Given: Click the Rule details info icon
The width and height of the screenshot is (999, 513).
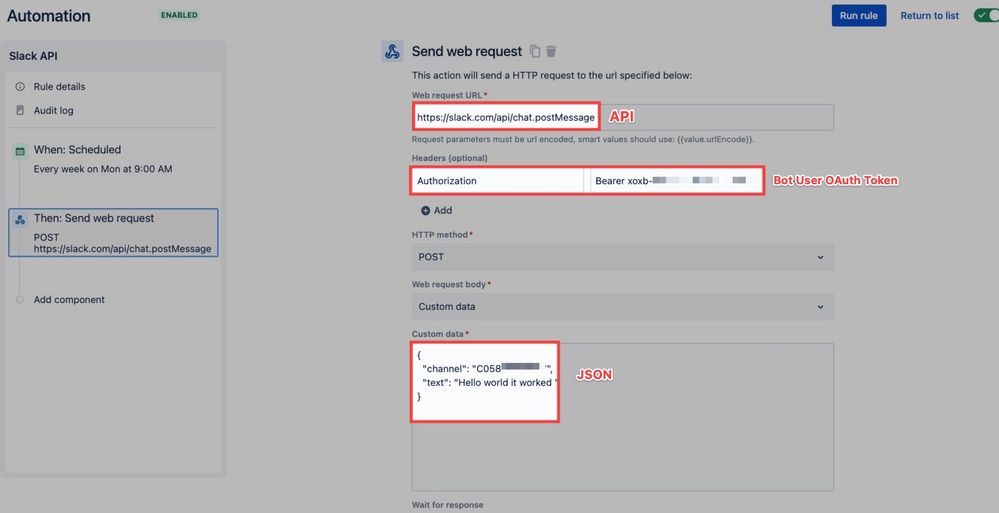Looking at the screenshot, I should click(x=20, y=87).
